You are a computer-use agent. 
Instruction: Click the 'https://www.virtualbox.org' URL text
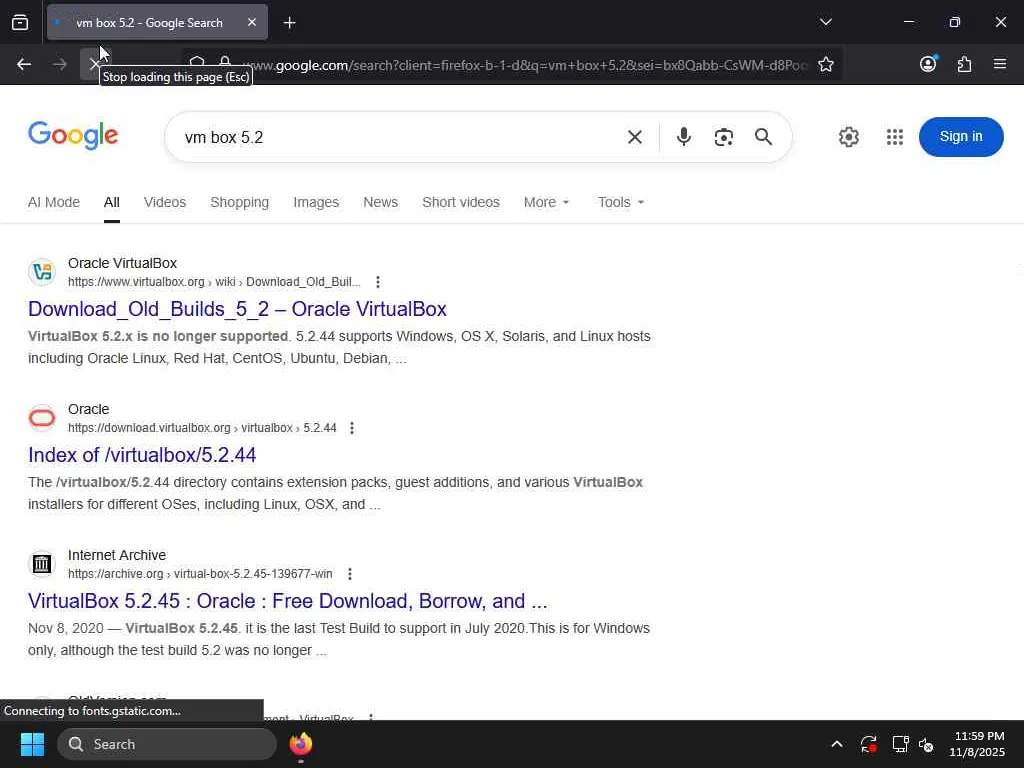(136, 282)
